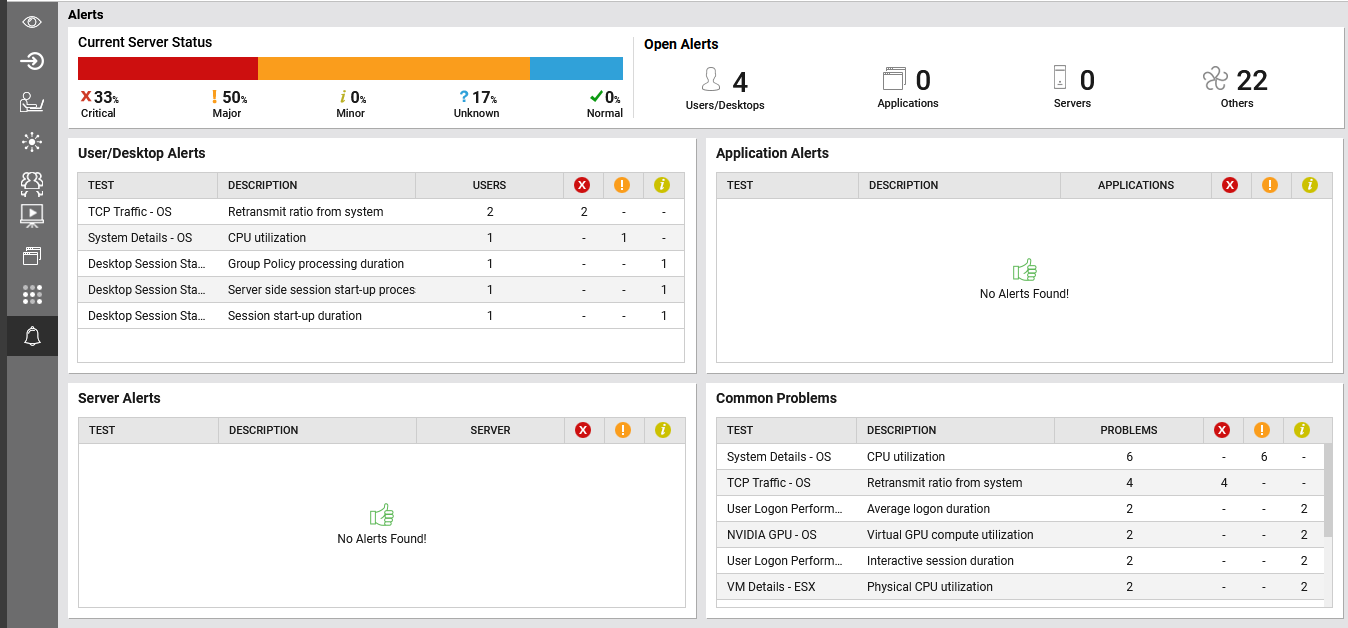This screenshot has width=1348, height=628.
Task: Sort User/Desktop Alerts by USERS column
Action: 489,185
